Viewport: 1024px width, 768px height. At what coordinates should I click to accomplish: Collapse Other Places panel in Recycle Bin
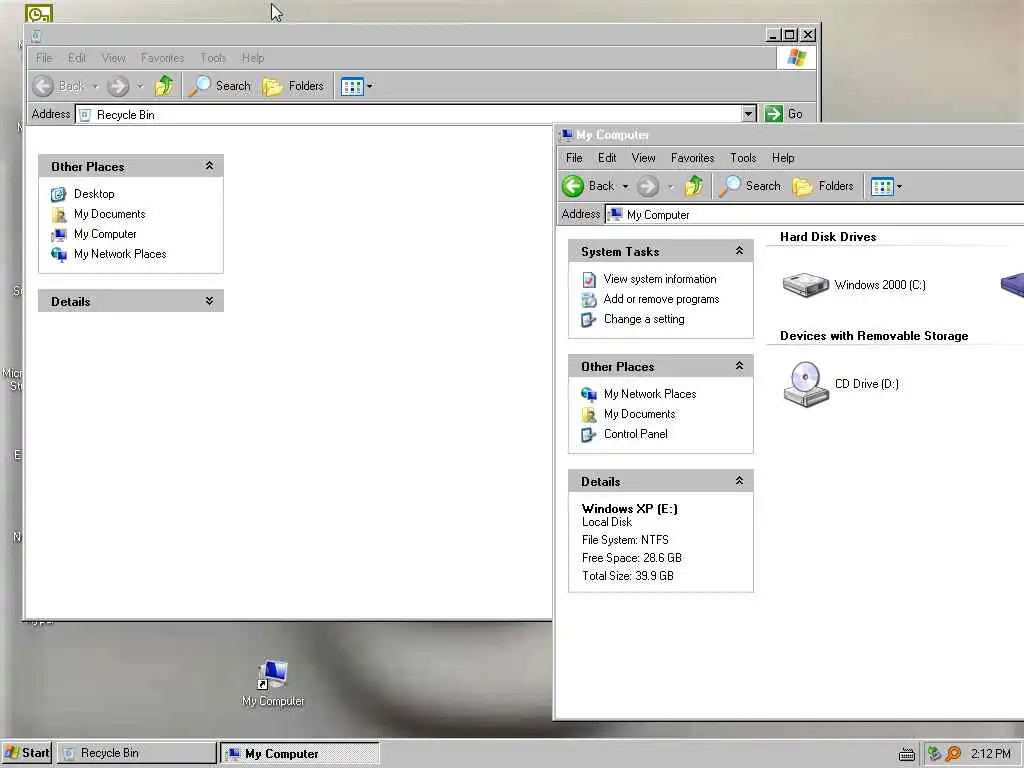209,166
